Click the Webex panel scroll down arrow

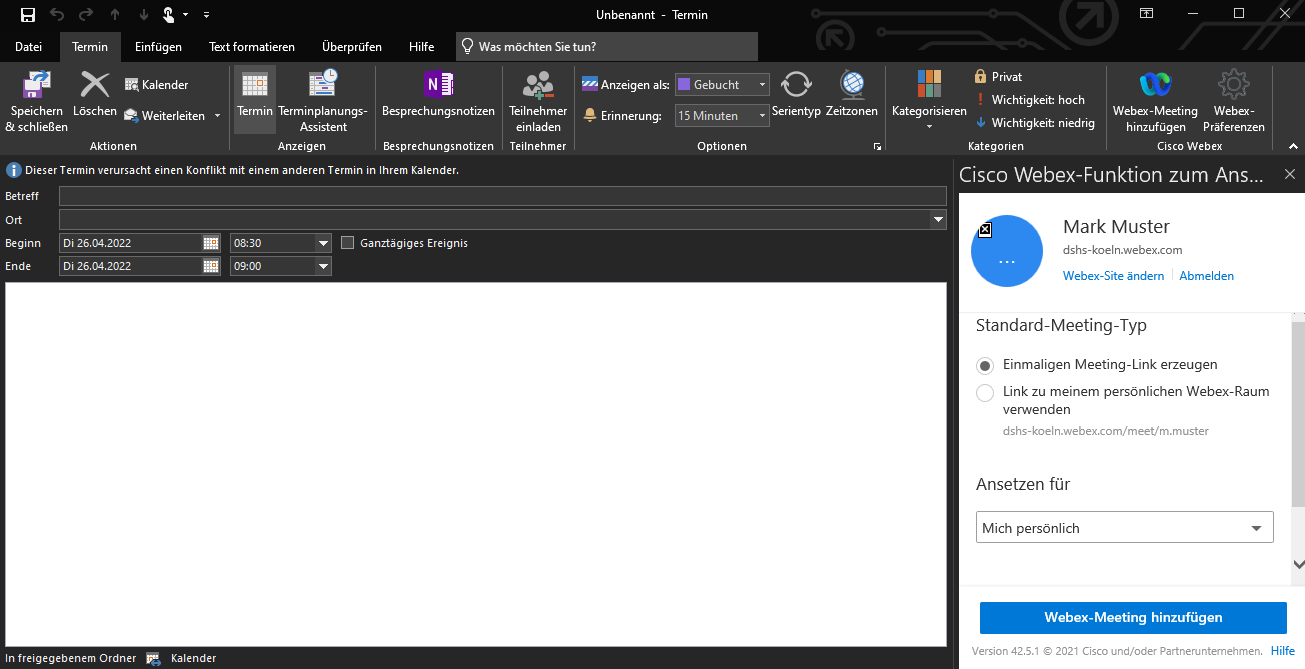[x=1298, y=565]
